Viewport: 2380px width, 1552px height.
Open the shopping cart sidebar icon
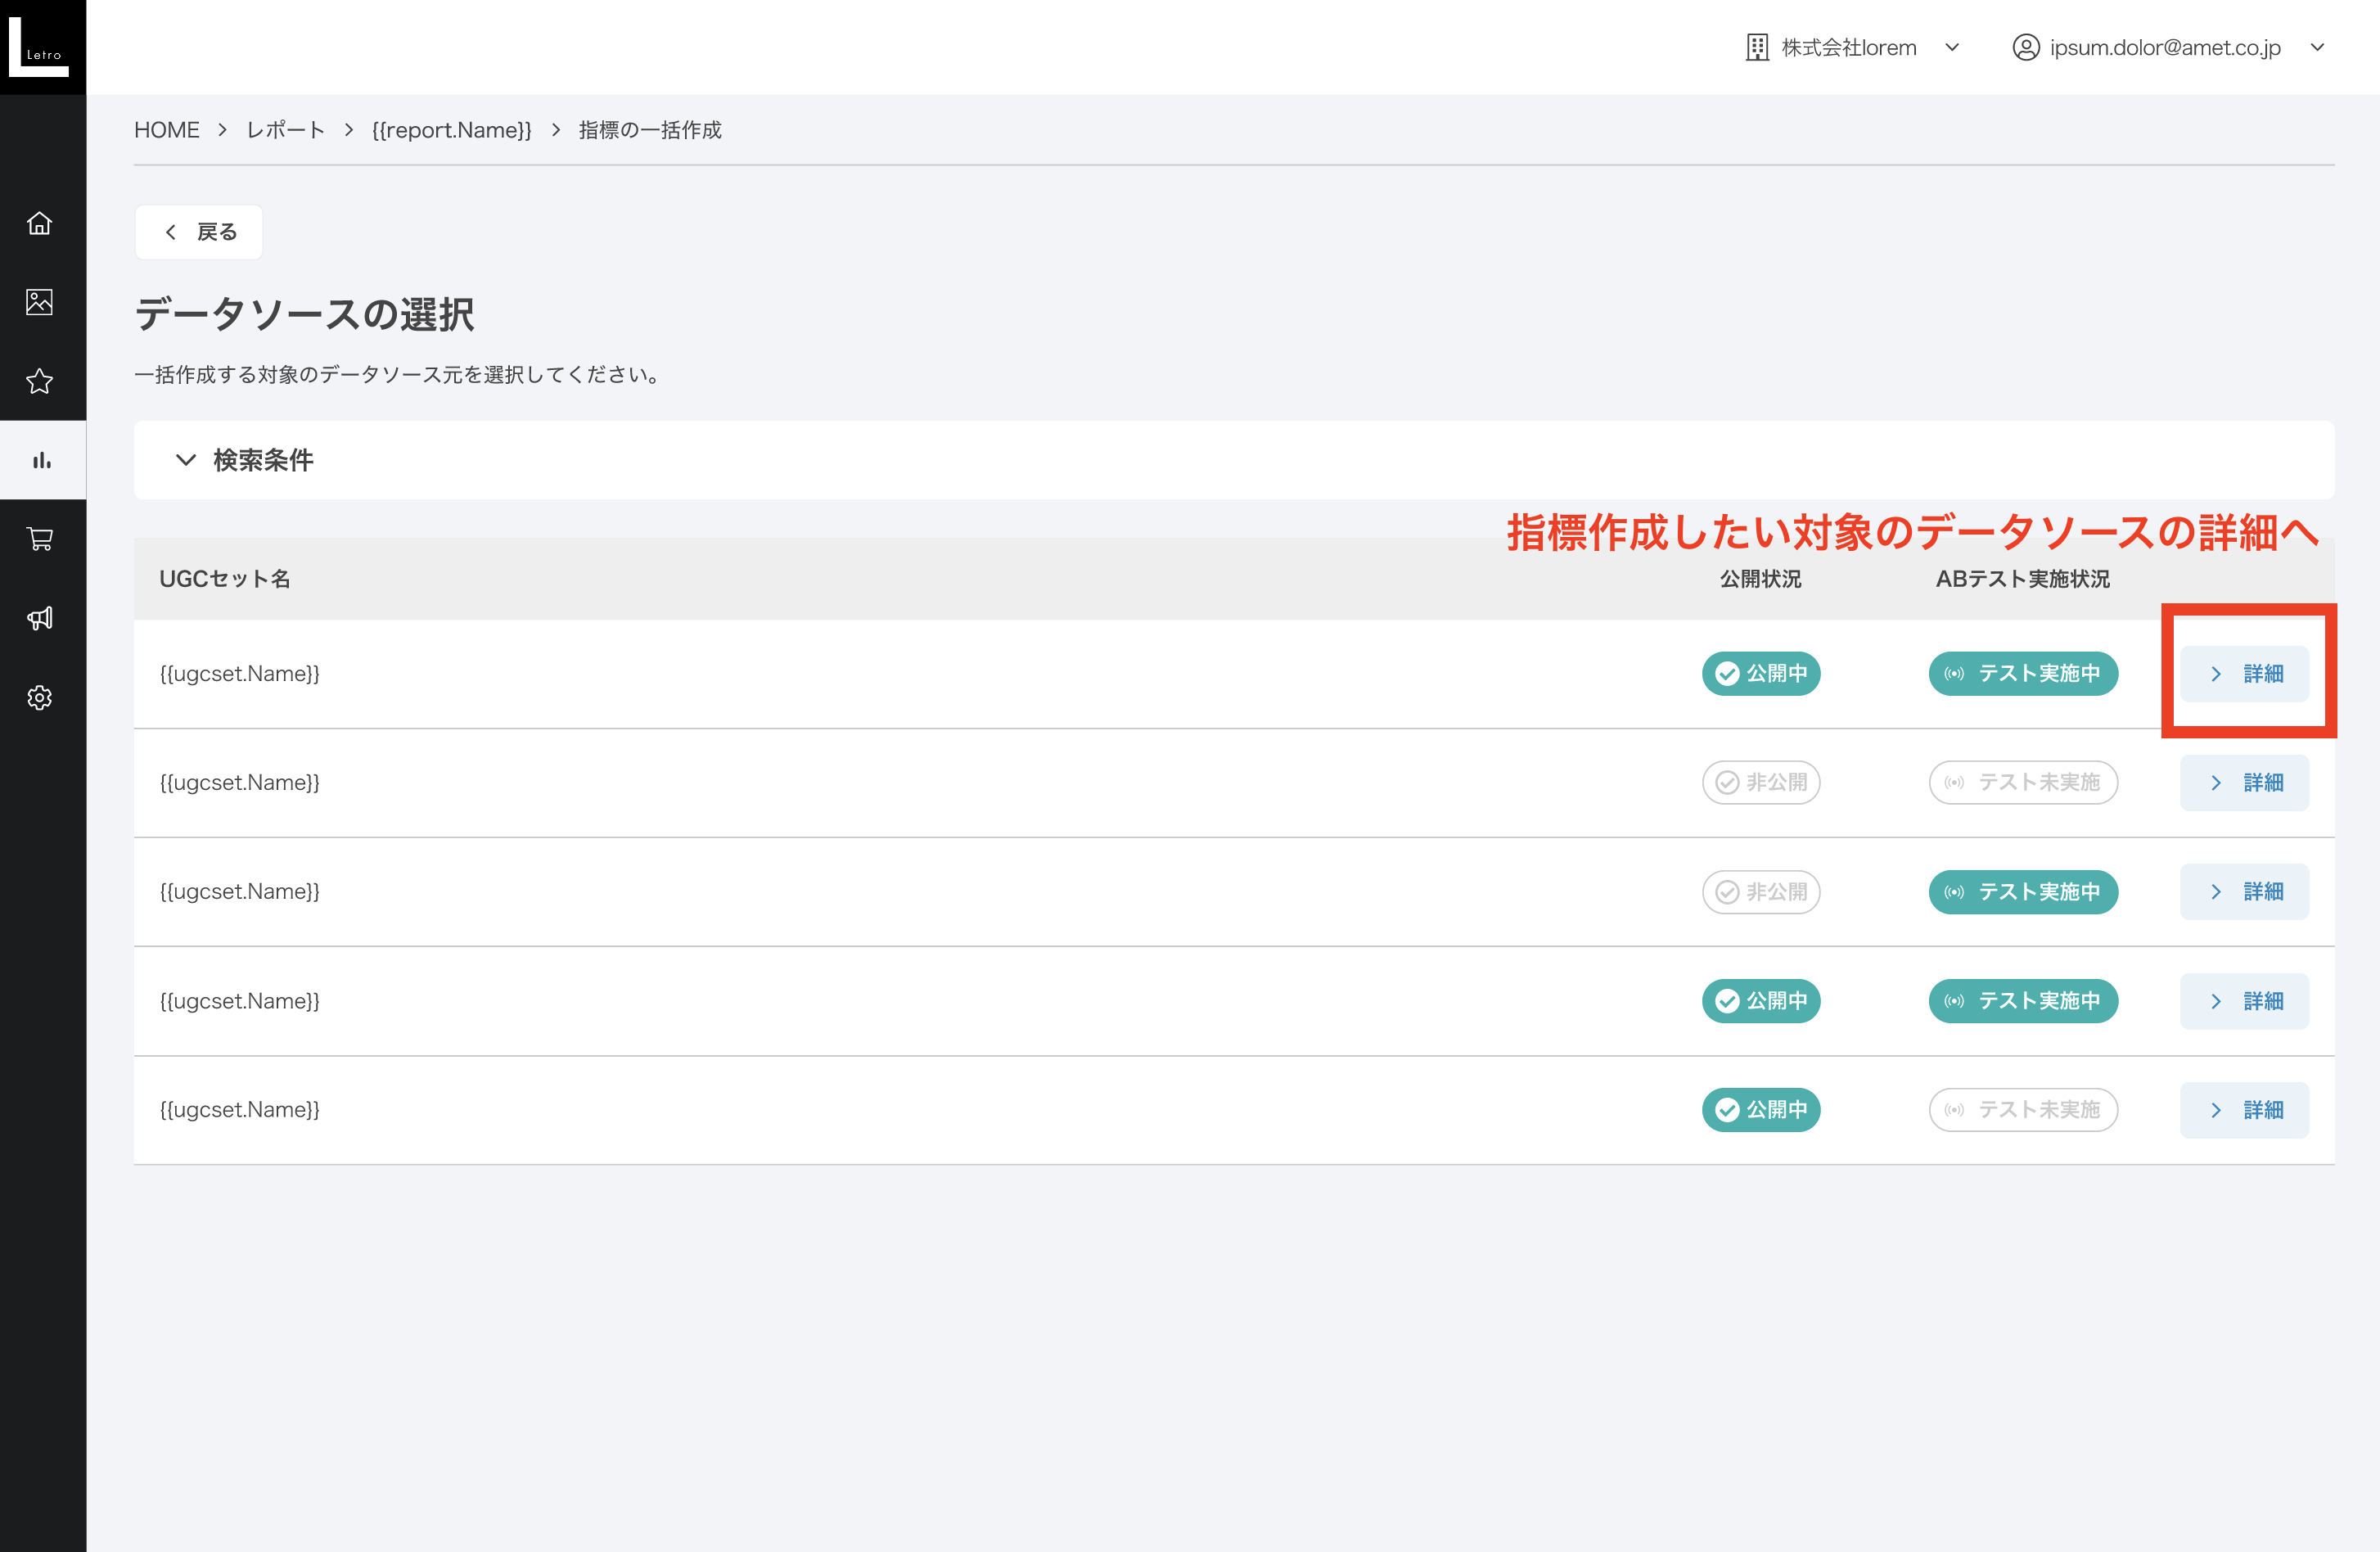[x=40, y=539]
